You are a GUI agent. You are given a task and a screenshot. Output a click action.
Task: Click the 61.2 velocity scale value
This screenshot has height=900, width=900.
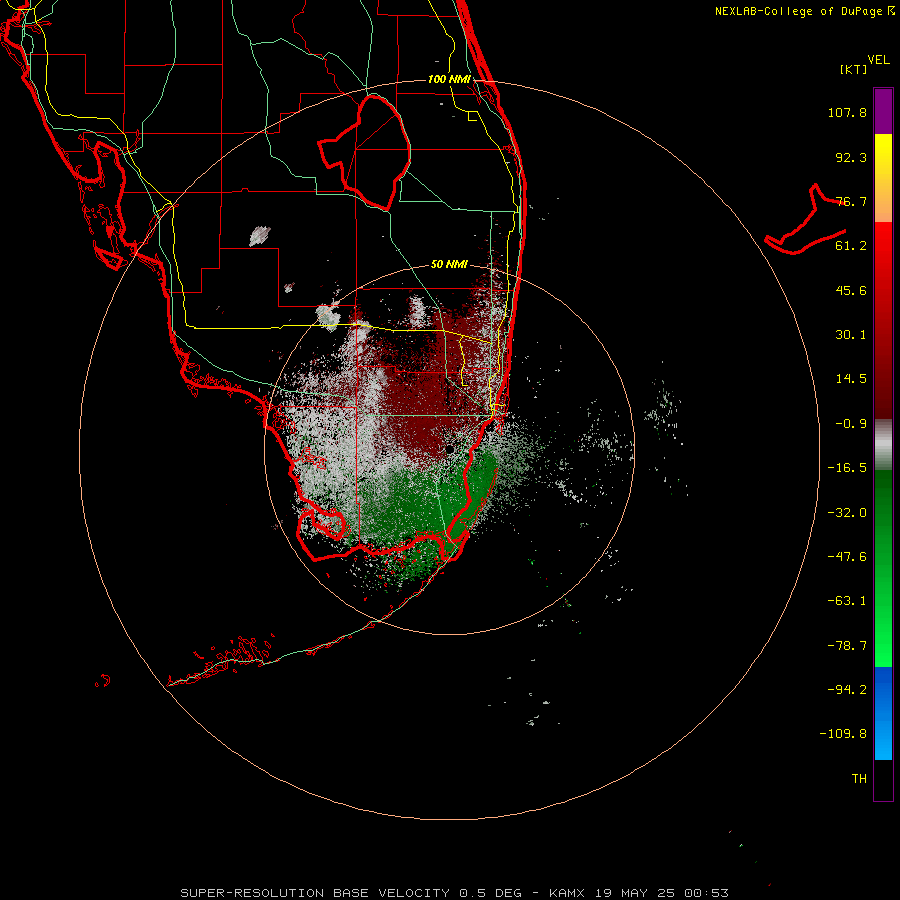click(851, 246)
